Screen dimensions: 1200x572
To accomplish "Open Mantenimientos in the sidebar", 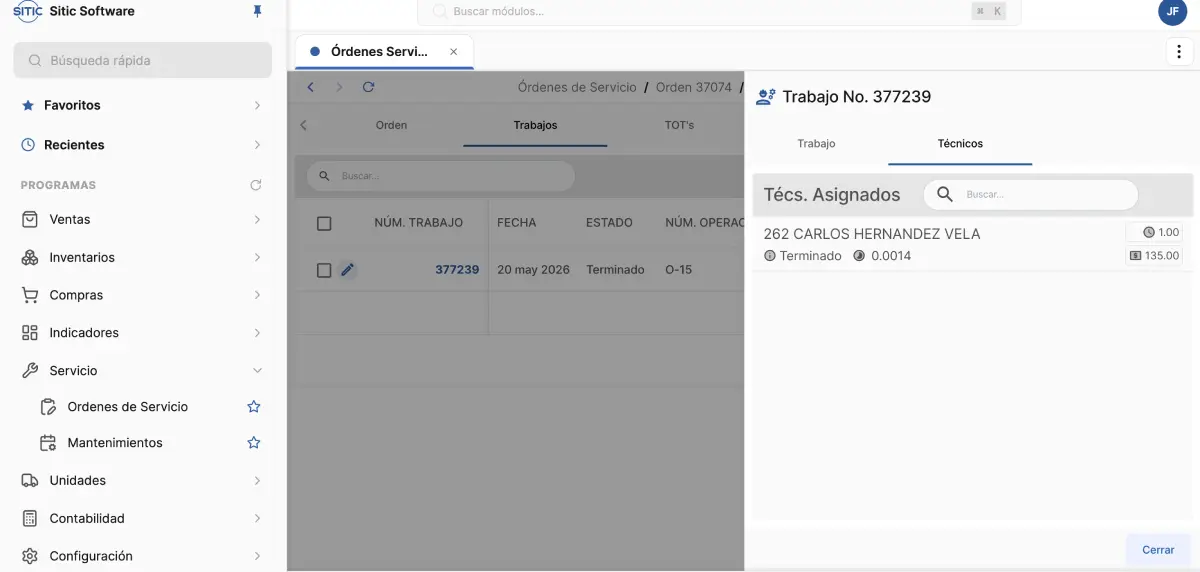I will tap(115, 443).
